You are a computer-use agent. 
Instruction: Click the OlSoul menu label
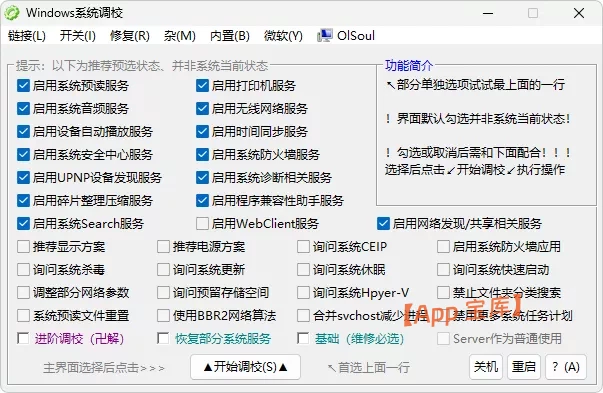tap(356, 36)
